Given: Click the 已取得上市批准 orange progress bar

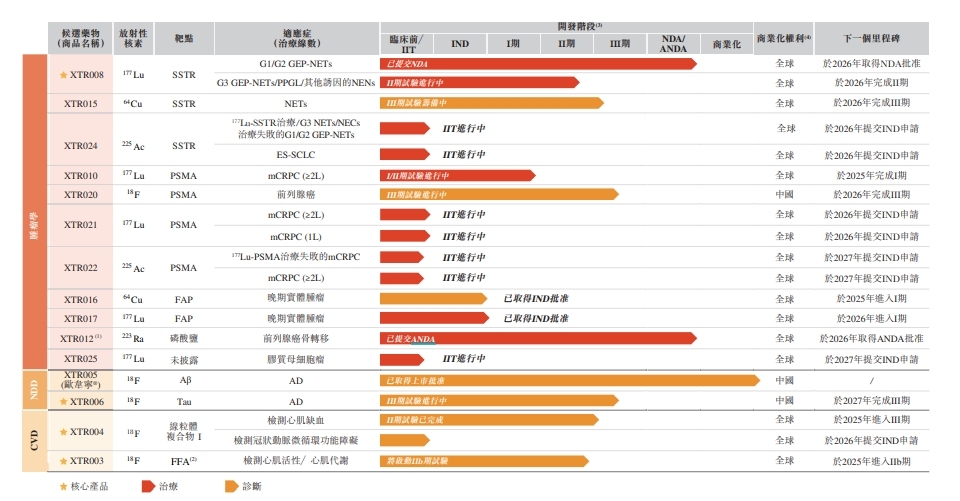Looking at the screenshot, I should 570,381.
